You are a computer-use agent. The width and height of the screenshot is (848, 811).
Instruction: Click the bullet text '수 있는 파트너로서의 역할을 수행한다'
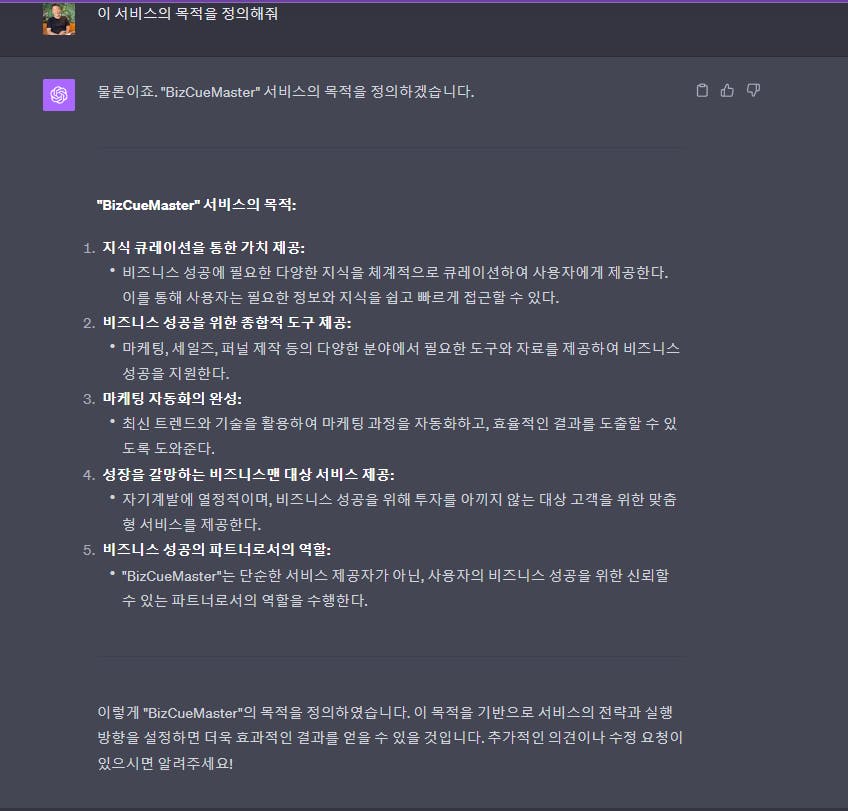[x=244, y=600]
